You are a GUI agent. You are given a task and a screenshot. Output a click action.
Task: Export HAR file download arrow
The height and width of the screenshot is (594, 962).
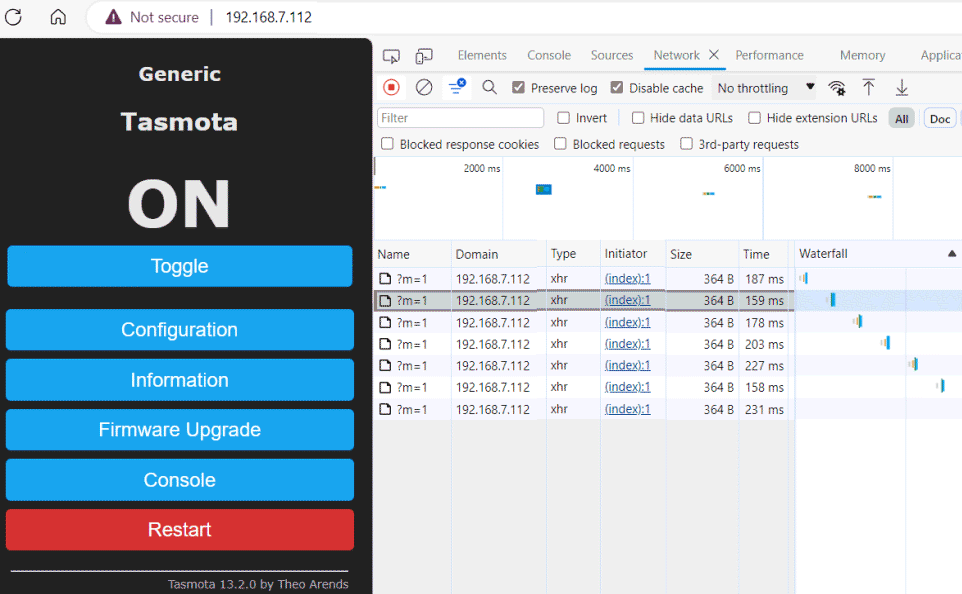902,87
